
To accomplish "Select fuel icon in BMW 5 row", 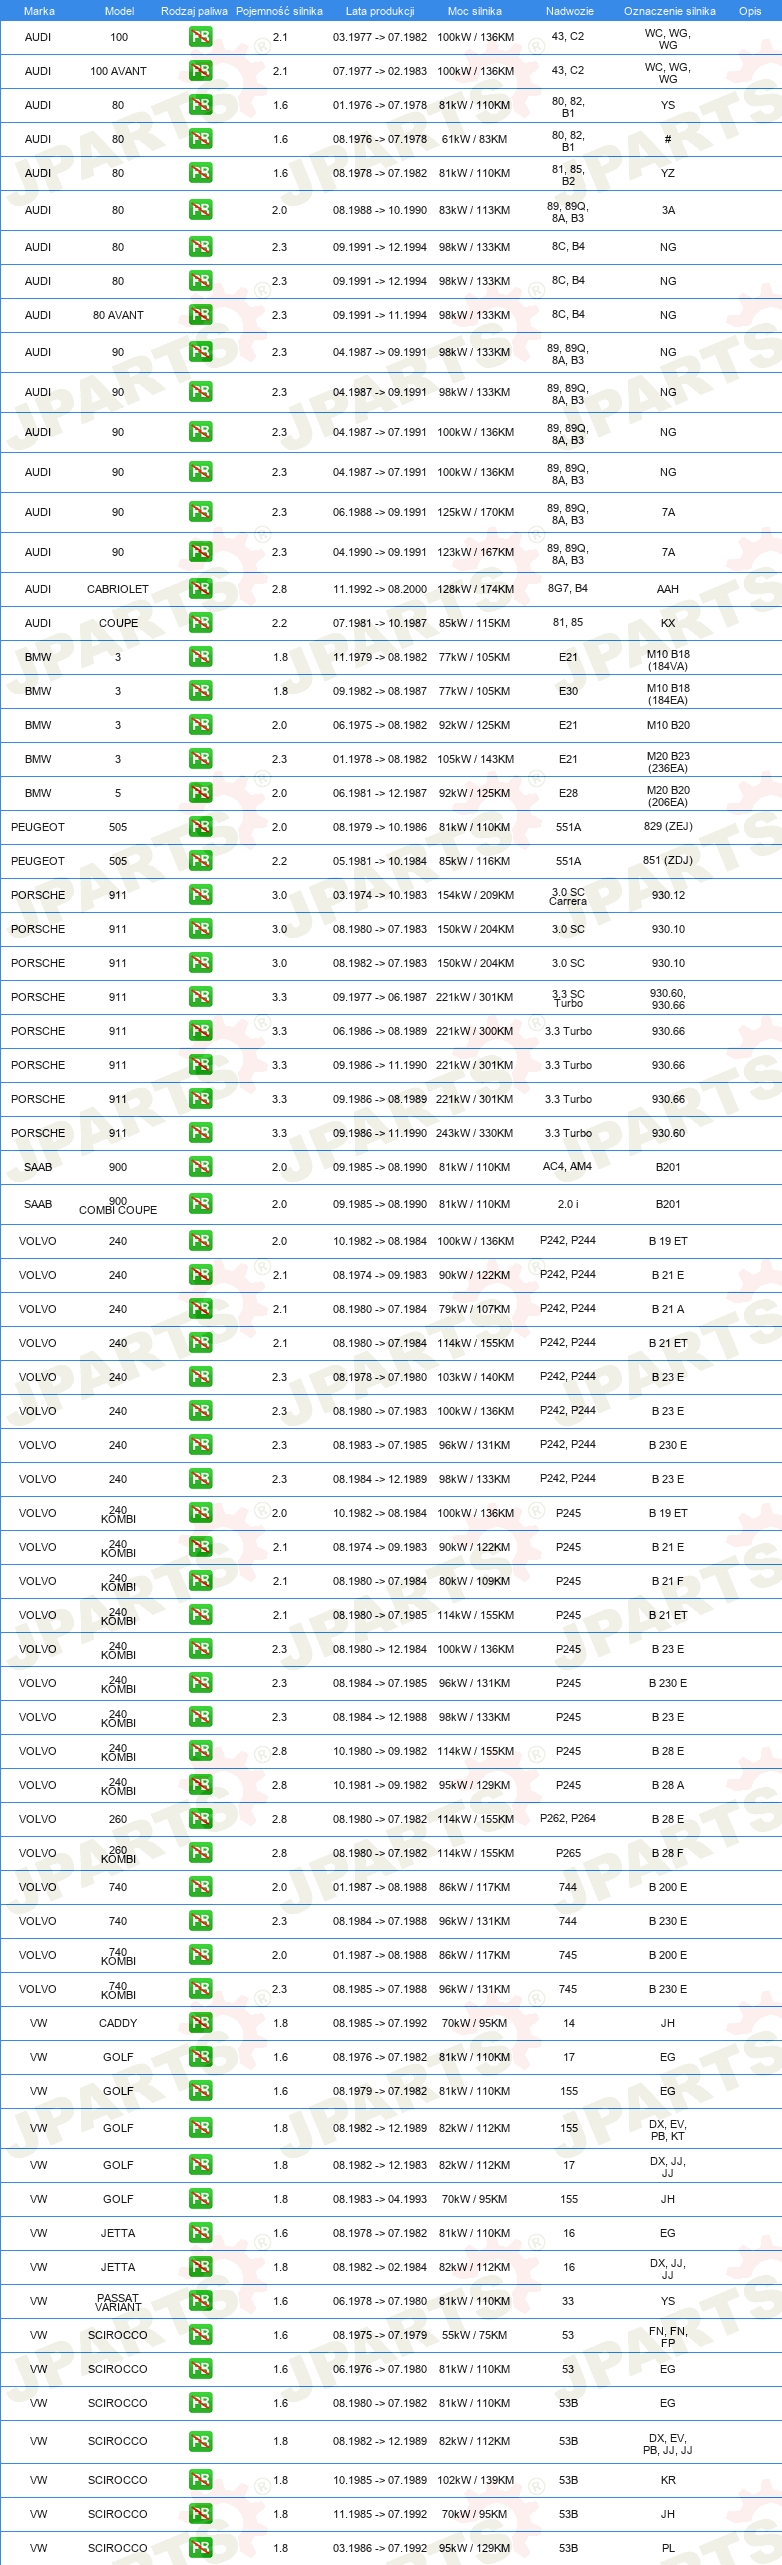I will pos(200,793).
